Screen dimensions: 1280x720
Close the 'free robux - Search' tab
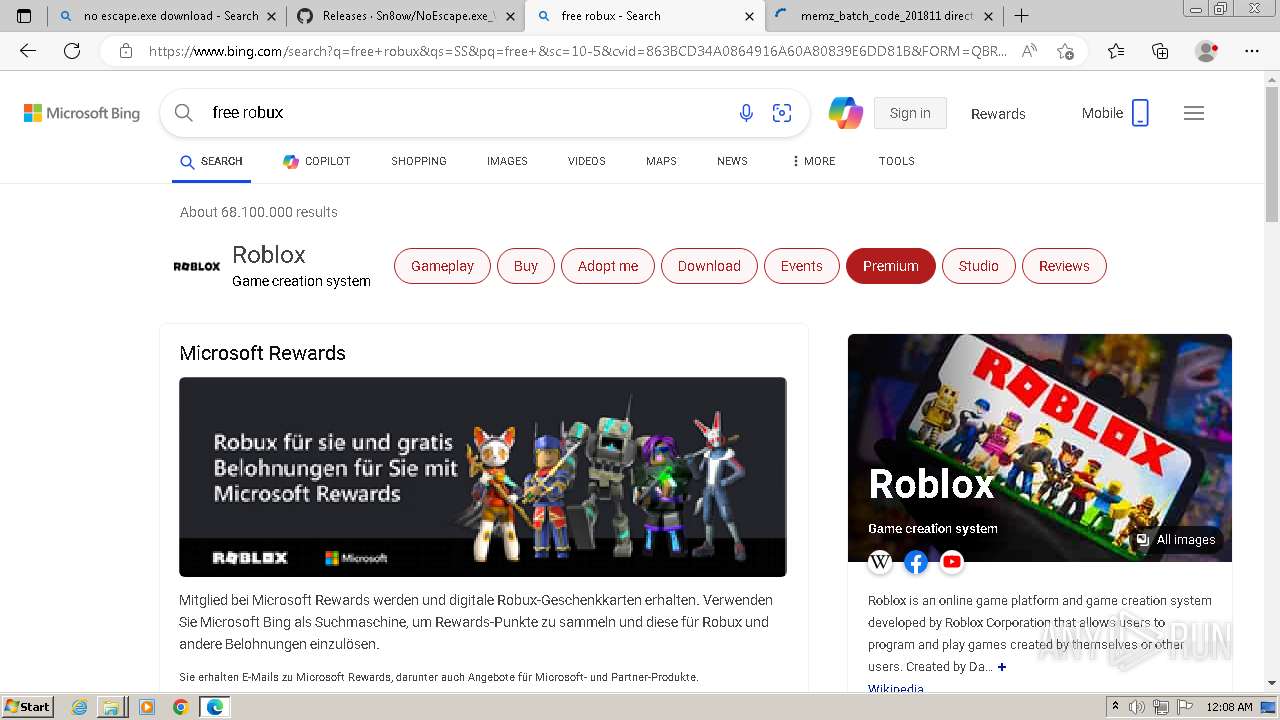(750, 16)
